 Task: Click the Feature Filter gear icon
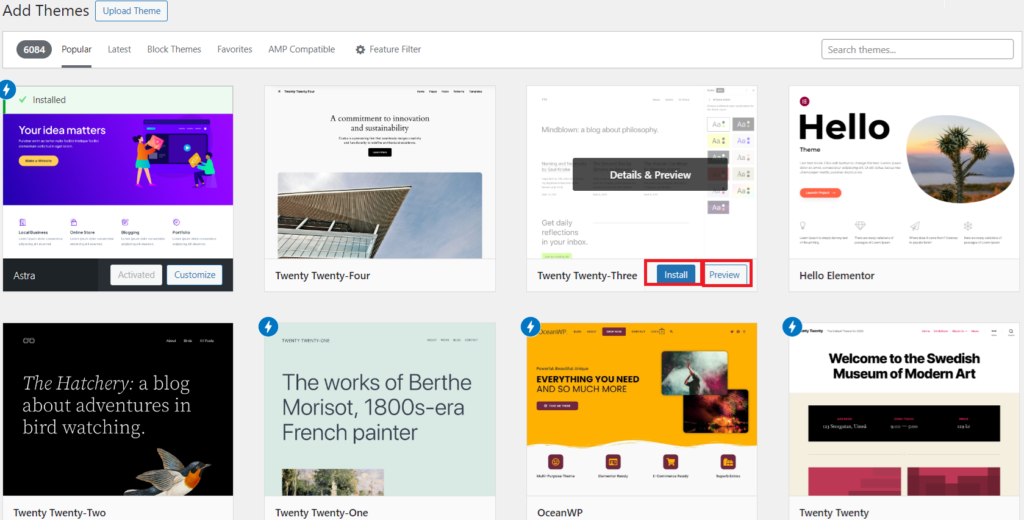pos(360,50)
